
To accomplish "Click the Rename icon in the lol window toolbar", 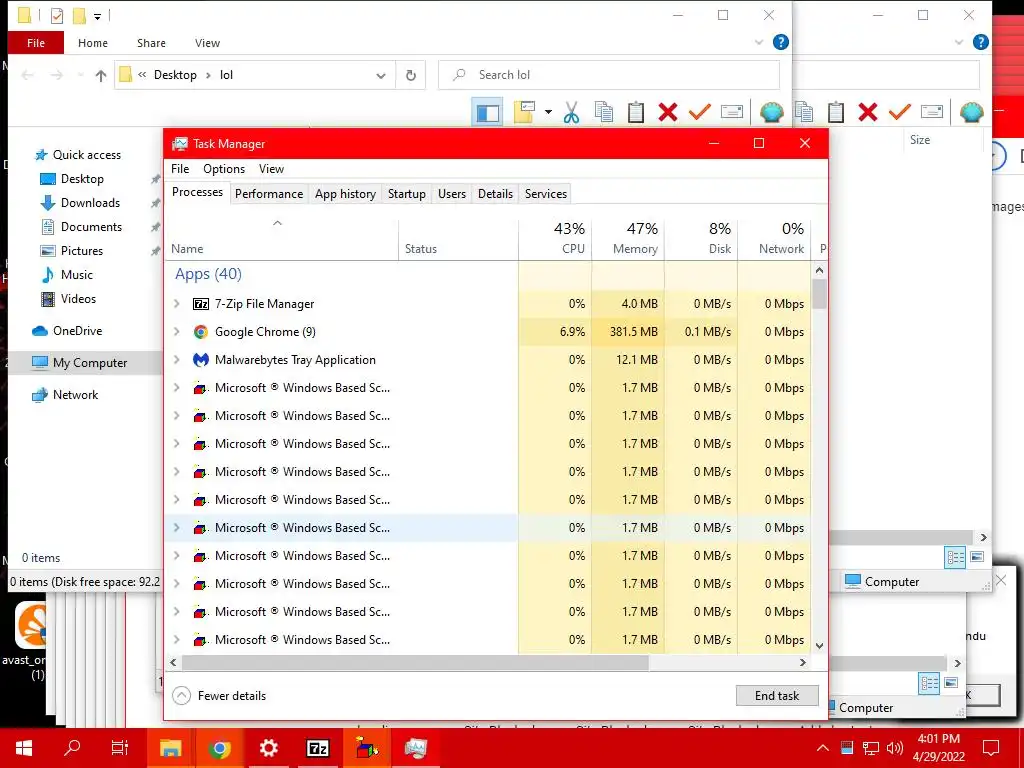I will (x=731, y=112).
